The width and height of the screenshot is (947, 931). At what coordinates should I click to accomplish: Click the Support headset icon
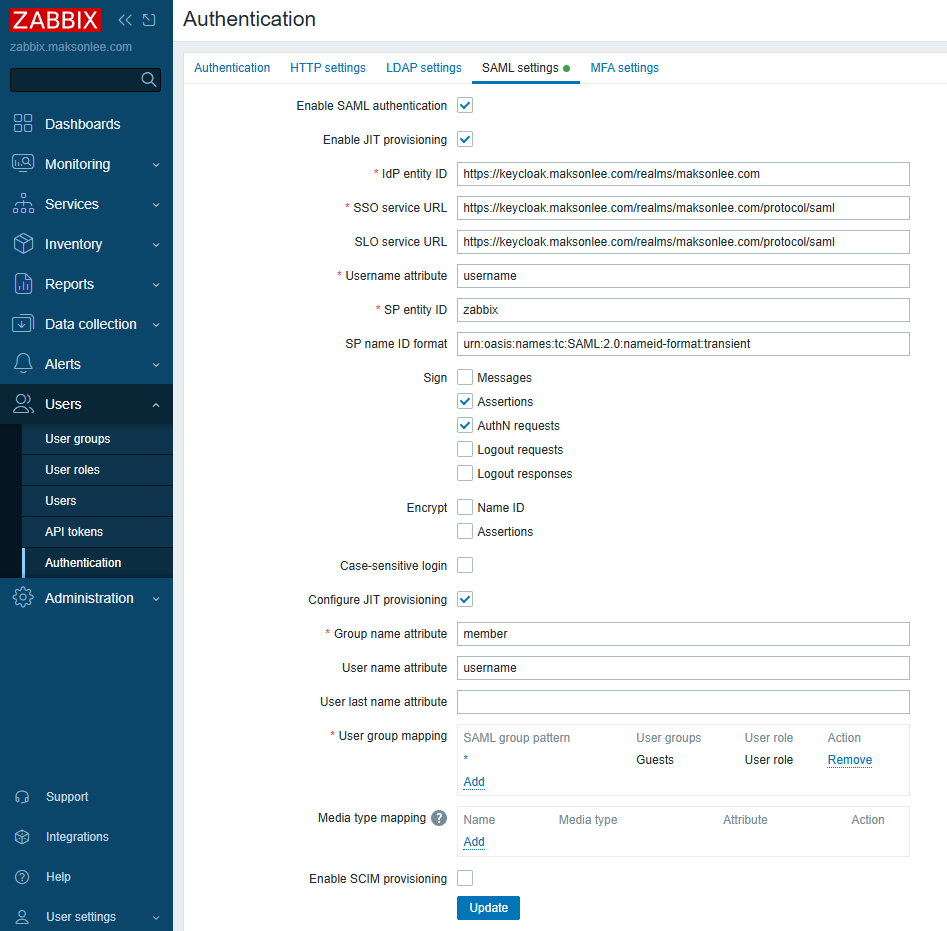click(x=22, y=797)
